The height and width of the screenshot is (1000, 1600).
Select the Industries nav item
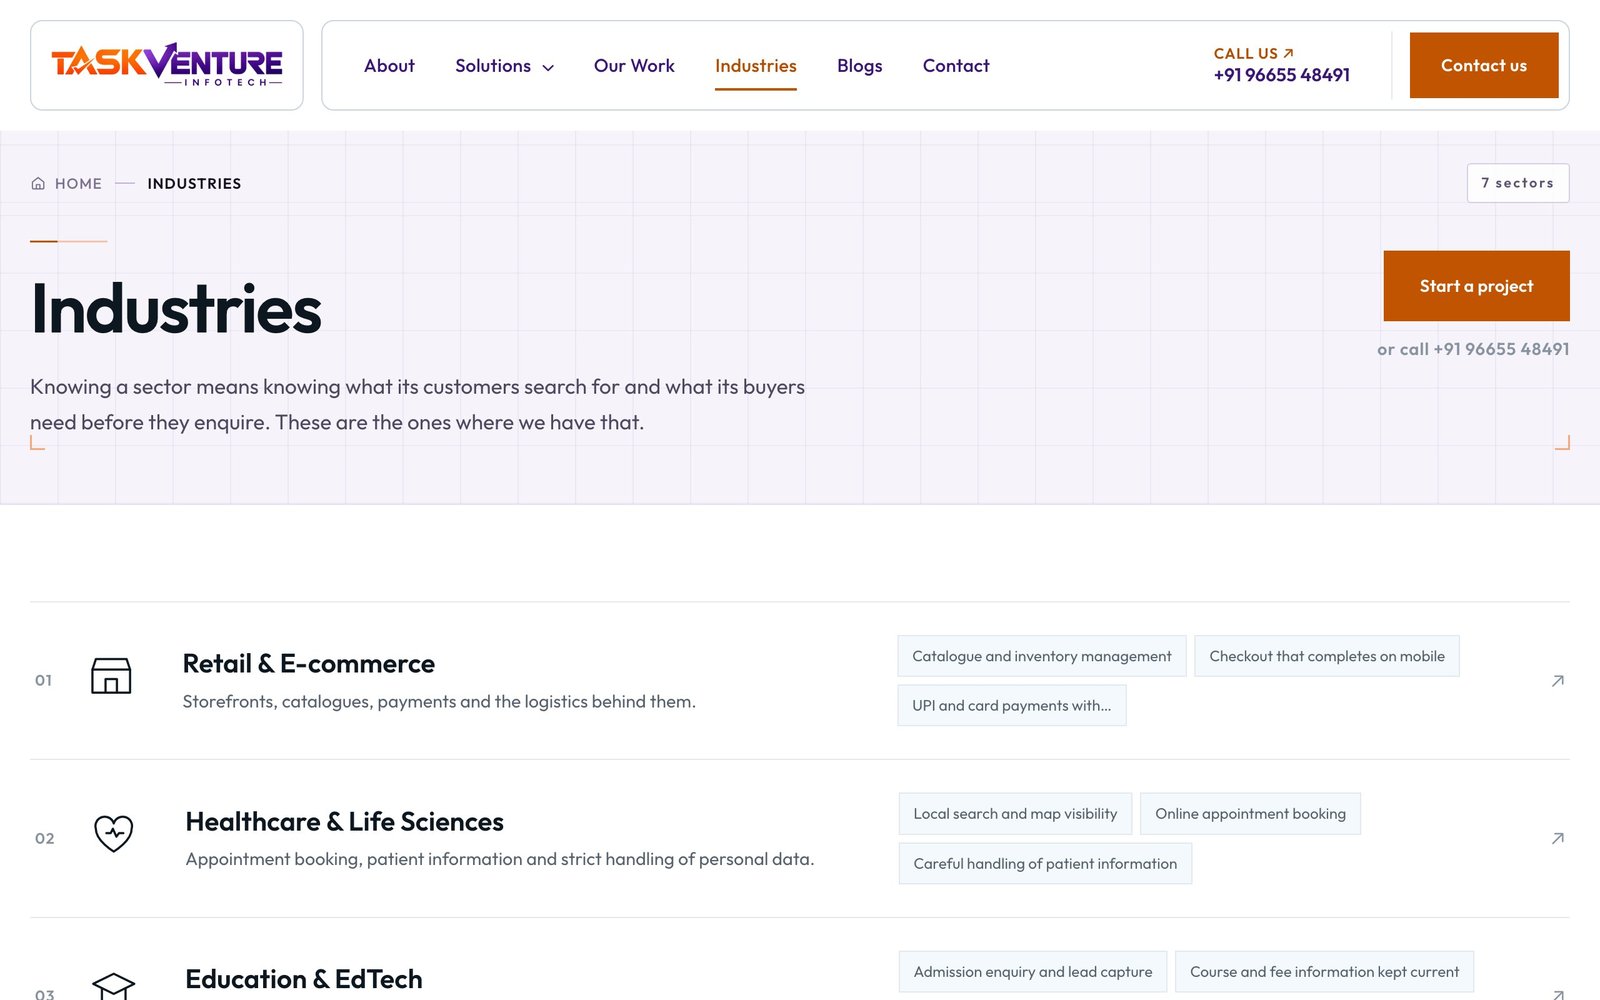pos(755,65)
